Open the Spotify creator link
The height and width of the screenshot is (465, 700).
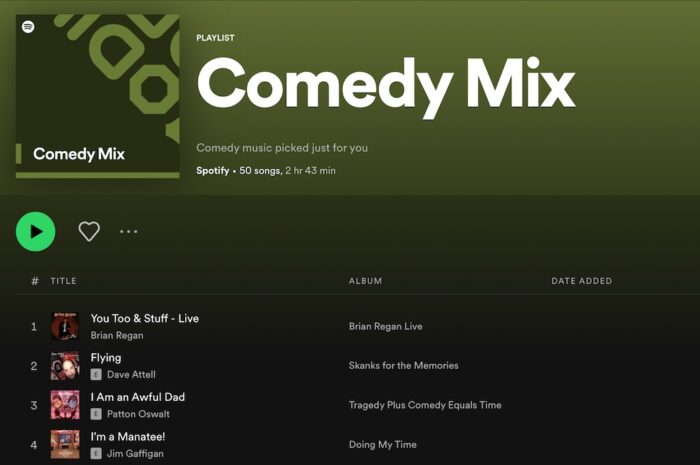212,170
